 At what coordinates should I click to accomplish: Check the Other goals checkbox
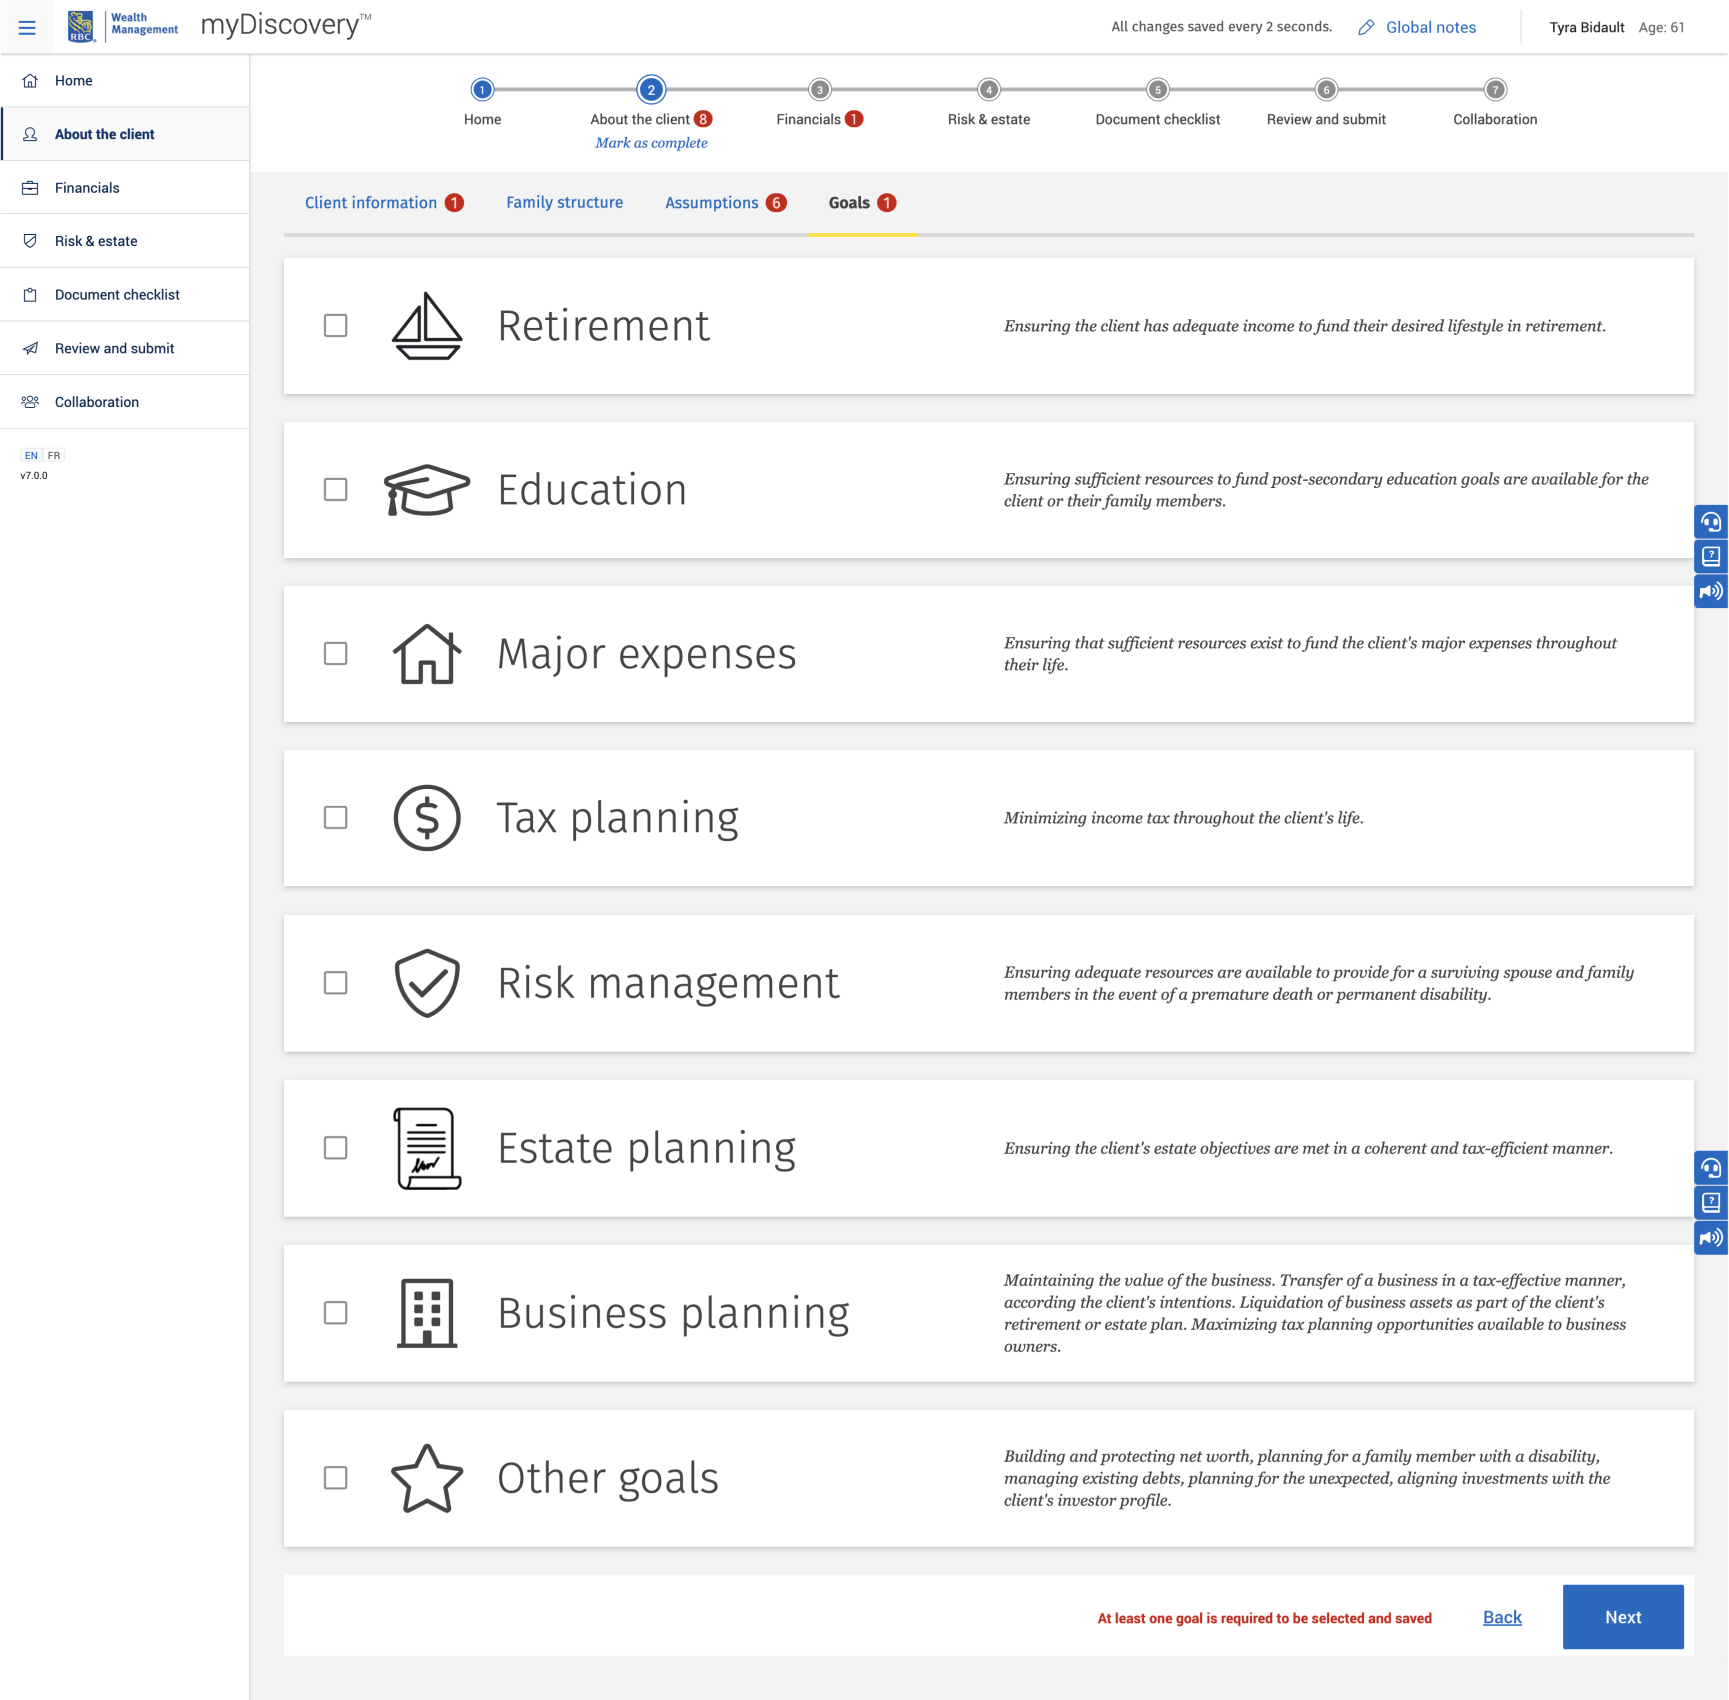[x=336, y=1478]
